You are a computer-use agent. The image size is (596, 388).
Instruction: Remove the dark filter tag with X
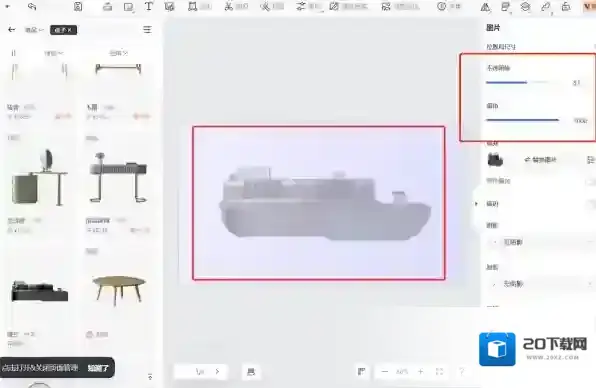[x=63, y=30]
